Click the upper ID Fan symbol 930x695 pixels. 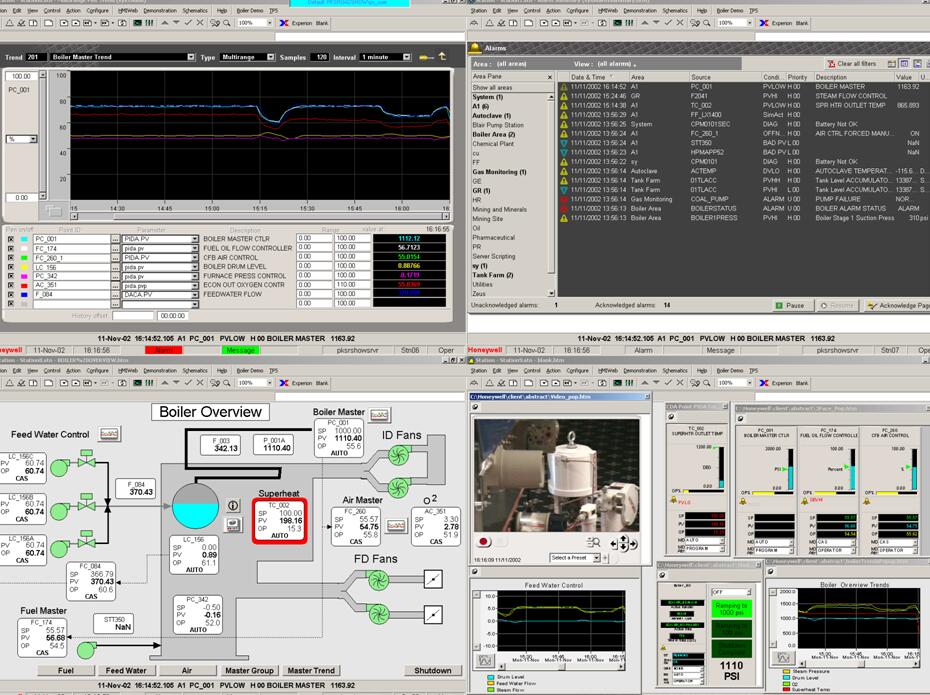tap(399, 455)
